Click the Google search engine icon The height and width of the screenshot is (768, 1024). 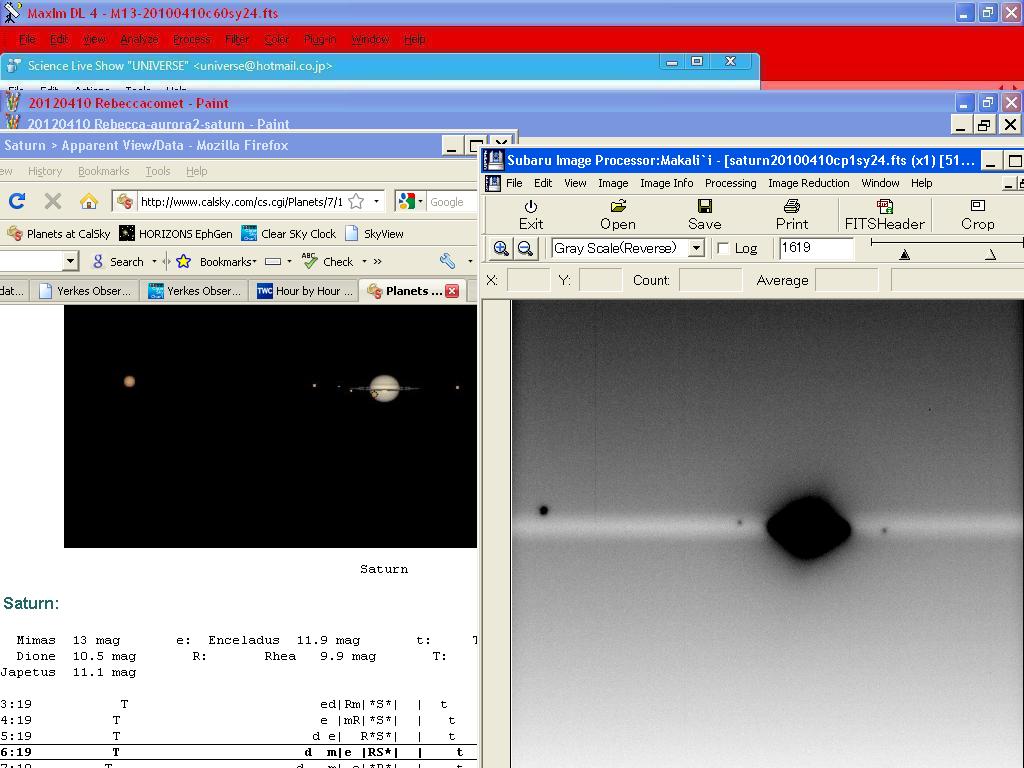coord(406,201)
